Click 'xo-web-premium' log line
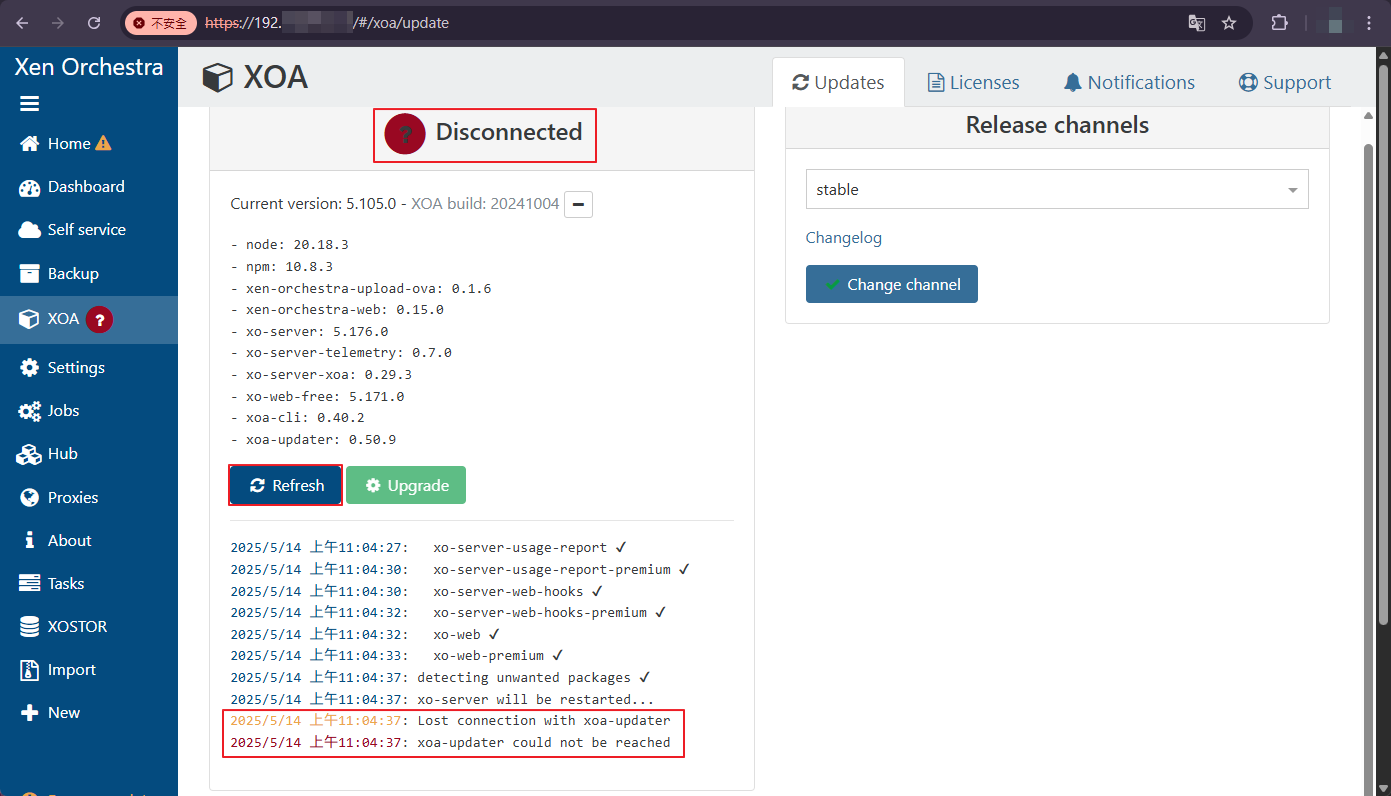This screenshot has height=796, width=1391. point(489,656)
